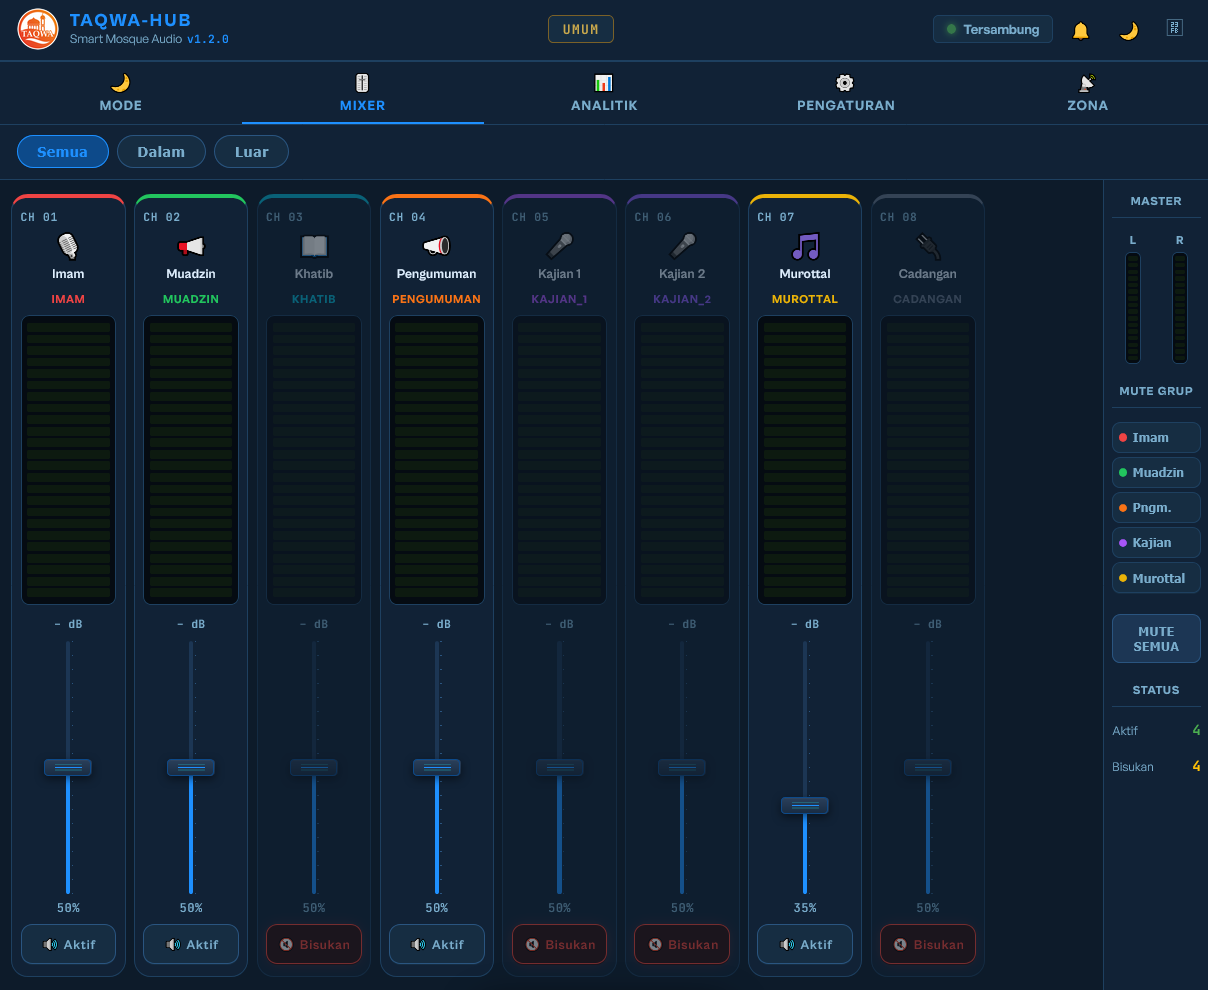The height and width of the screenshot is (990, 1208).
Task: Click the Imam channel level meter
Action: 68,460
